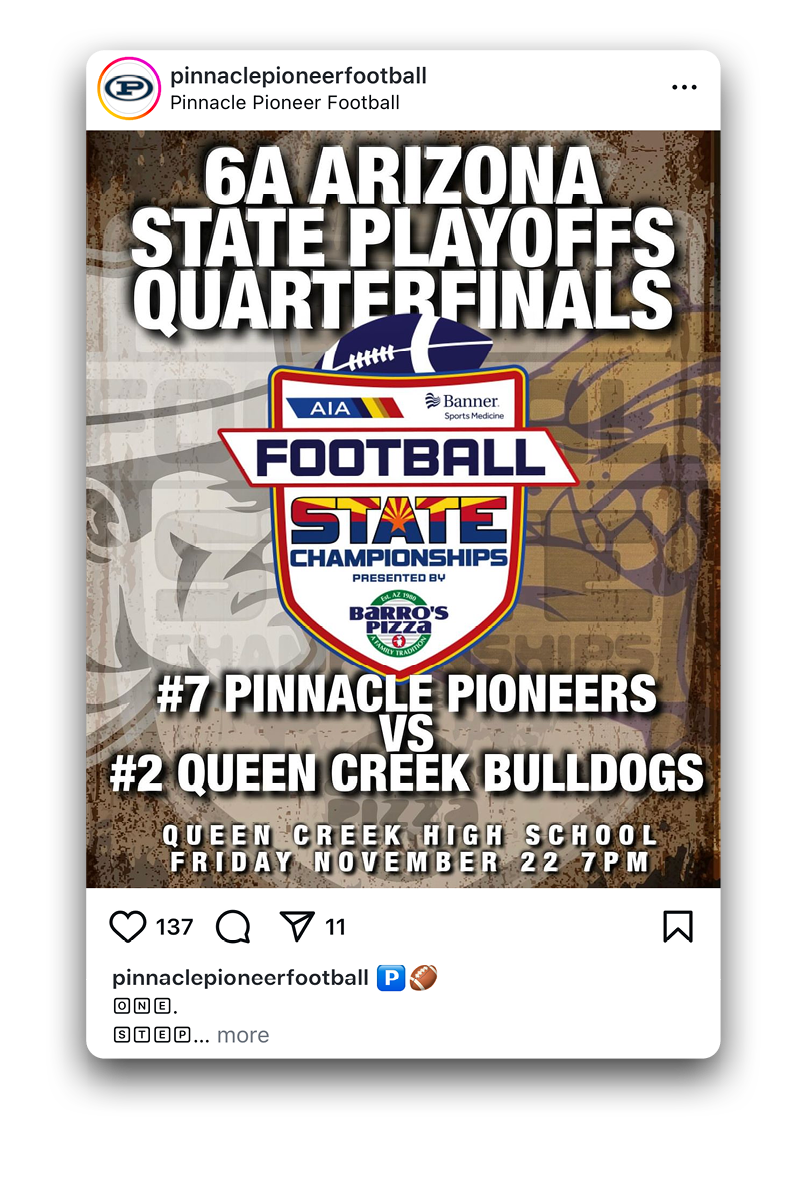The height and width of the screenshot is (1181, 807).
Task: Click the blue P emoji in the caption
Action: [x=390, y=978]
